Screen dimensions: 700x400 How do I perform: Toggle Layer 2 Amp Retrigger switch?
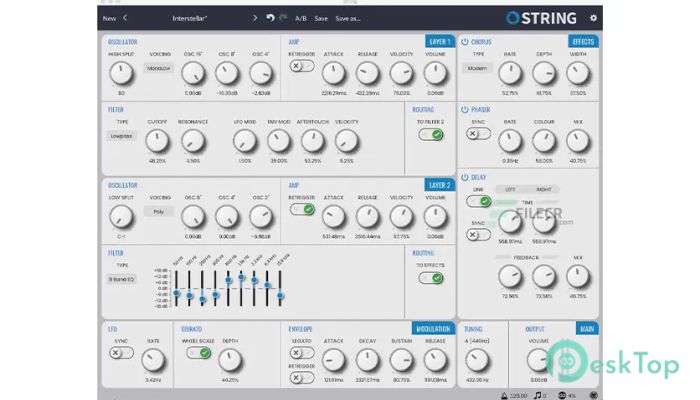coord(302,209)
